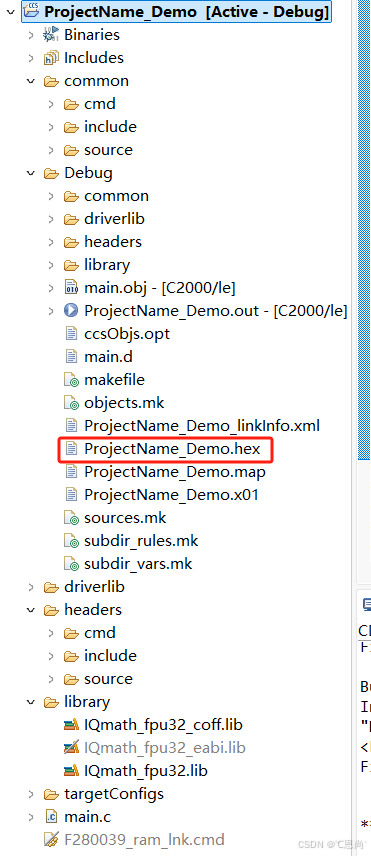Select the ProjectName_Demo.x01 file
This screenshot has width=371, height=856.
[x=171, y=495]
